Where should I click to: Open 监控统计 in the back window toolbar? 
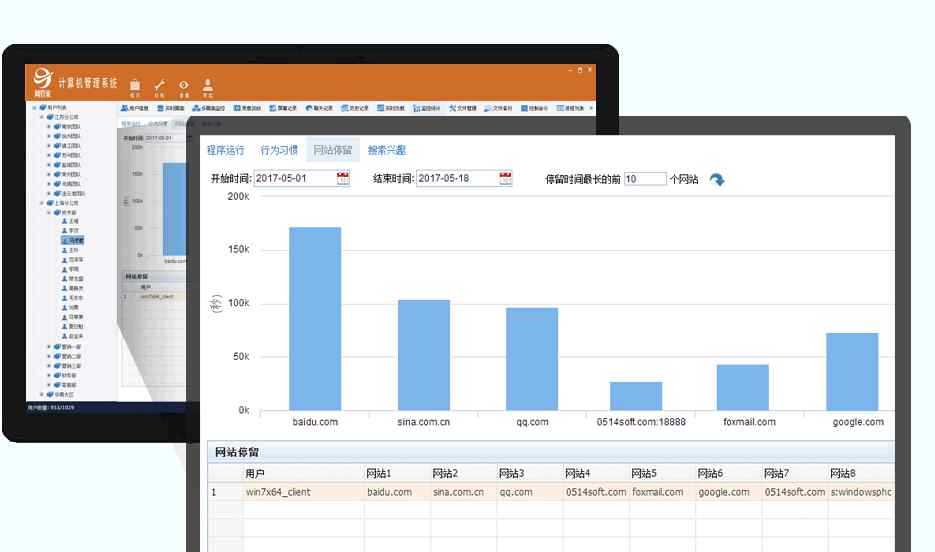(x=426, y=108)
